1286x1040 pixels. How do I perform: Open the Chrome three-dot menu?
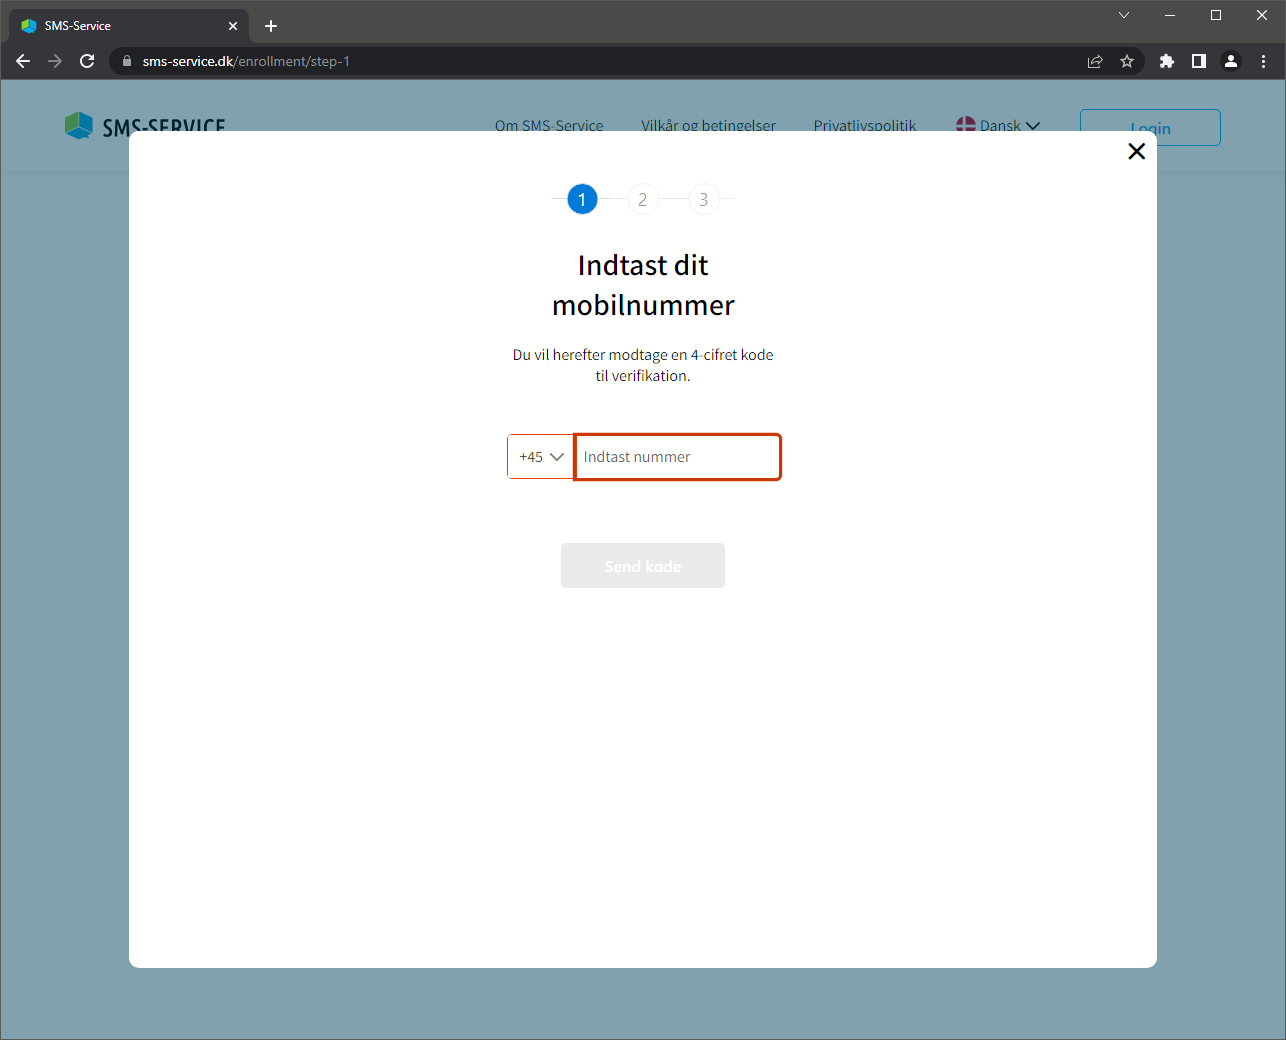click(1263, 61)
